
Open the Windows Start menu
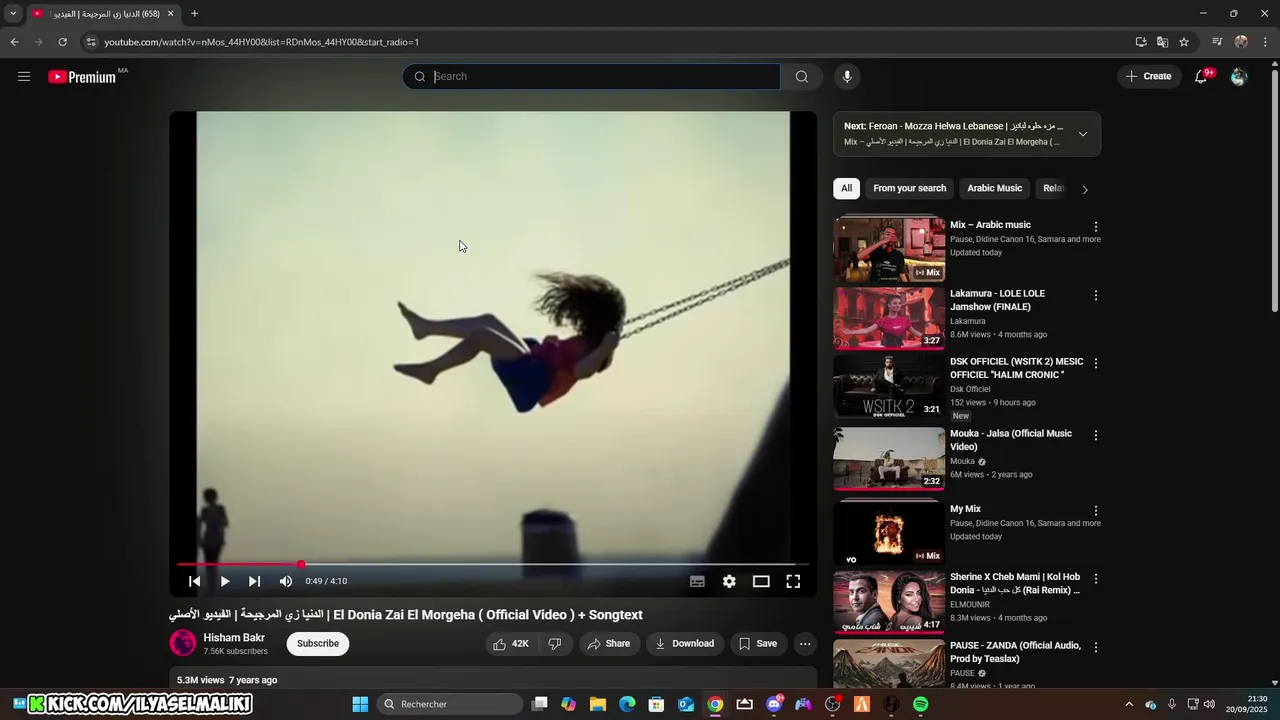pos(360,704)
